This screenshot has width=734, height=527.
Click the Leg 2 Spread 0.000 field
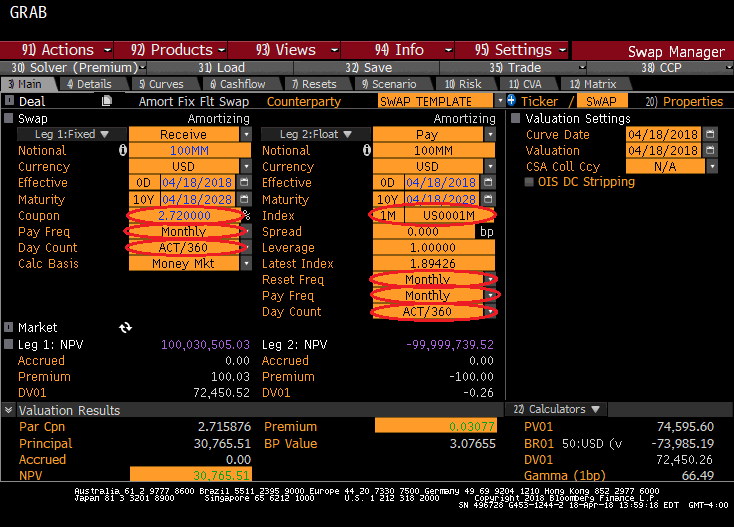[x=424, y=232]
